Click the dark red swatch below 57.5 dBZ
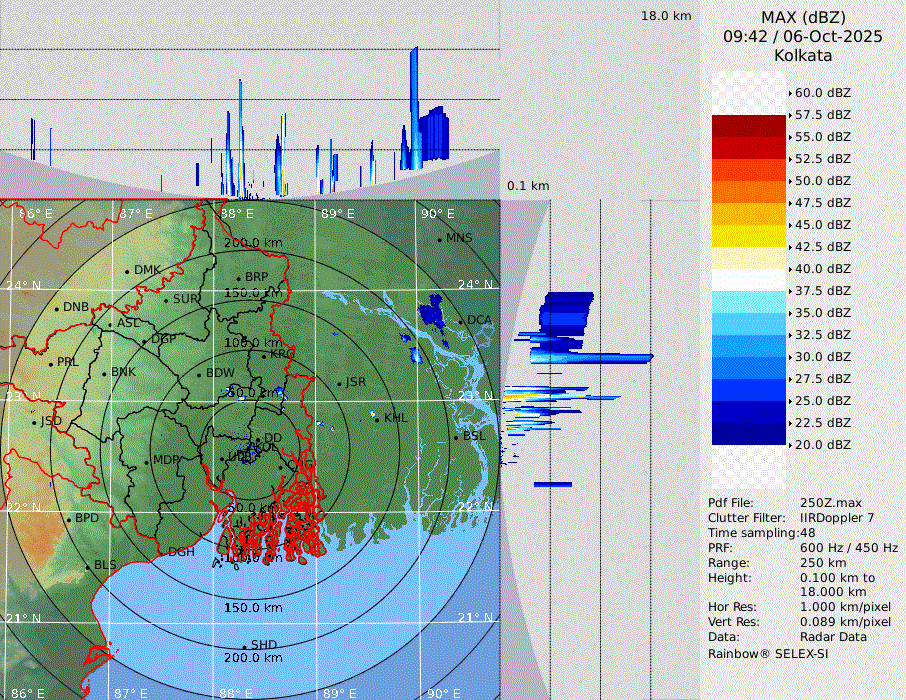906x700 pixels. click(x=749, y=126)
